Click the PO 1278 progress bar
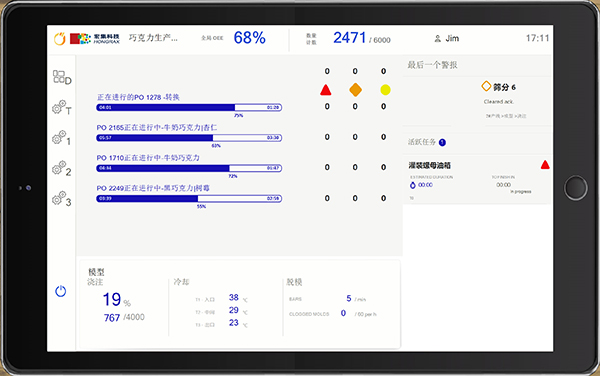600x376 pixels. pos(189,107)
